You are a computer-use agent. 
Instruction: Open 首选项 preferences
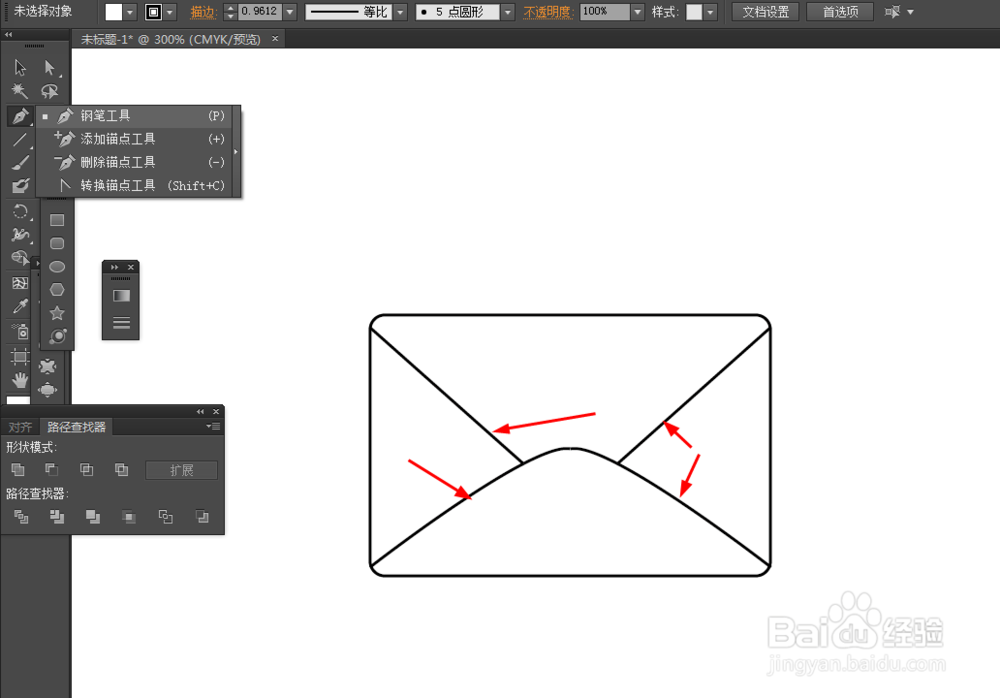tap(840, 11)
